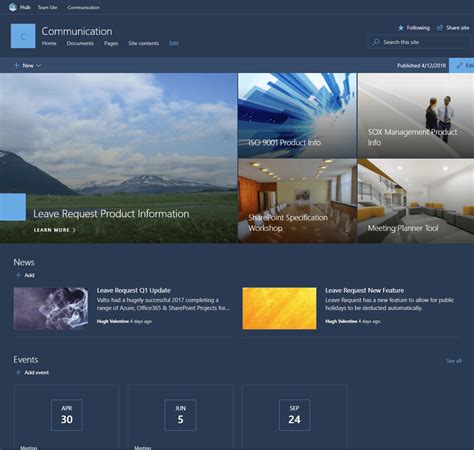Click See all events link
The image size is (474, 450).
(x=454, y=361)
